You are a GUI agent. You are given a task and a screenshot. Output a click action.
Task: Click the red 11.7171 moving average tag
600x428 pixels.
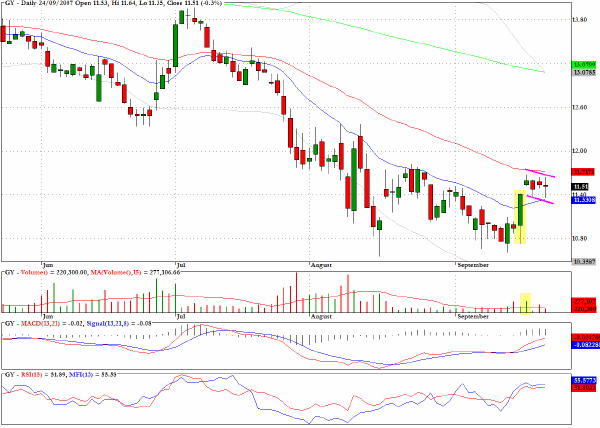(x=583, y=172)
